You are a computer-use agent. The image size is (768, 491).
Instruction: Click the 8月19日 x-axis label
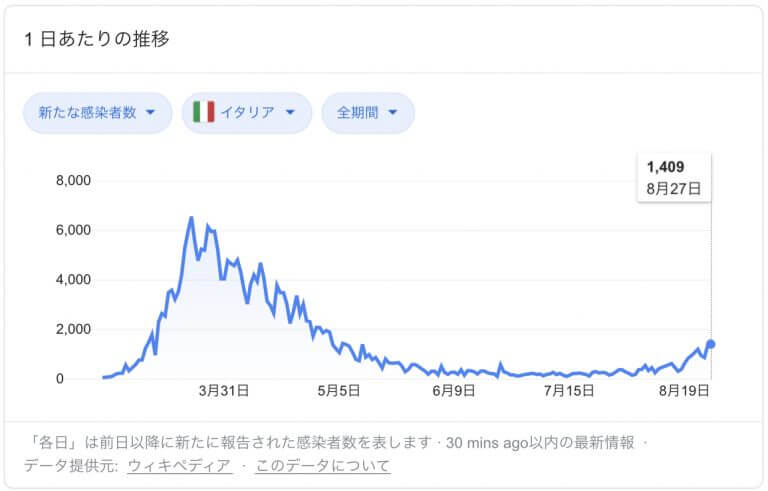(x=683, y=391)
